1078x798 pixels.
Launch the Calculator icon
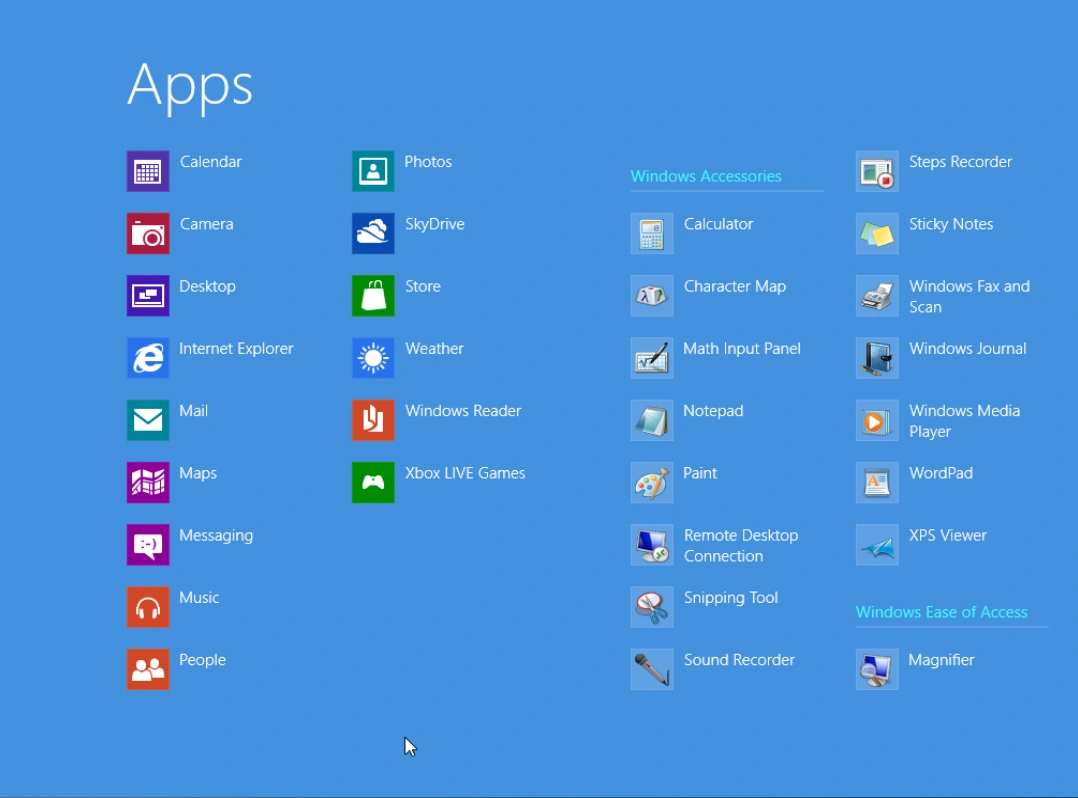click(x=652, y=234)
